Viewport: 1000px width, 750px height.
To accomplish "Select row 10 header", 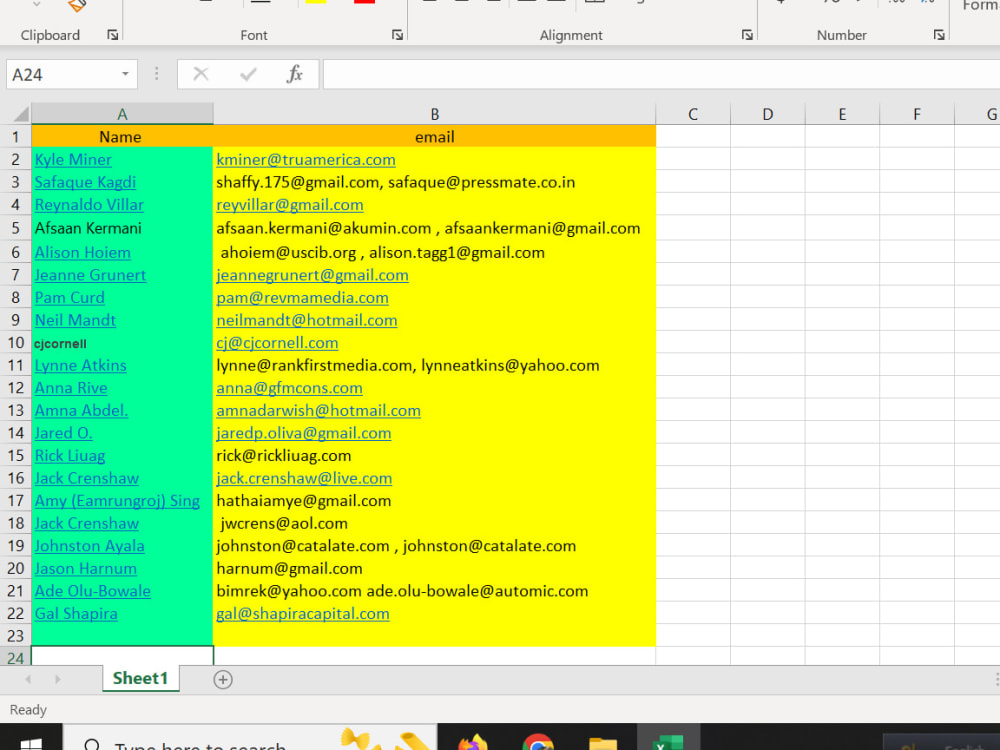I will [x=15, y=342].
